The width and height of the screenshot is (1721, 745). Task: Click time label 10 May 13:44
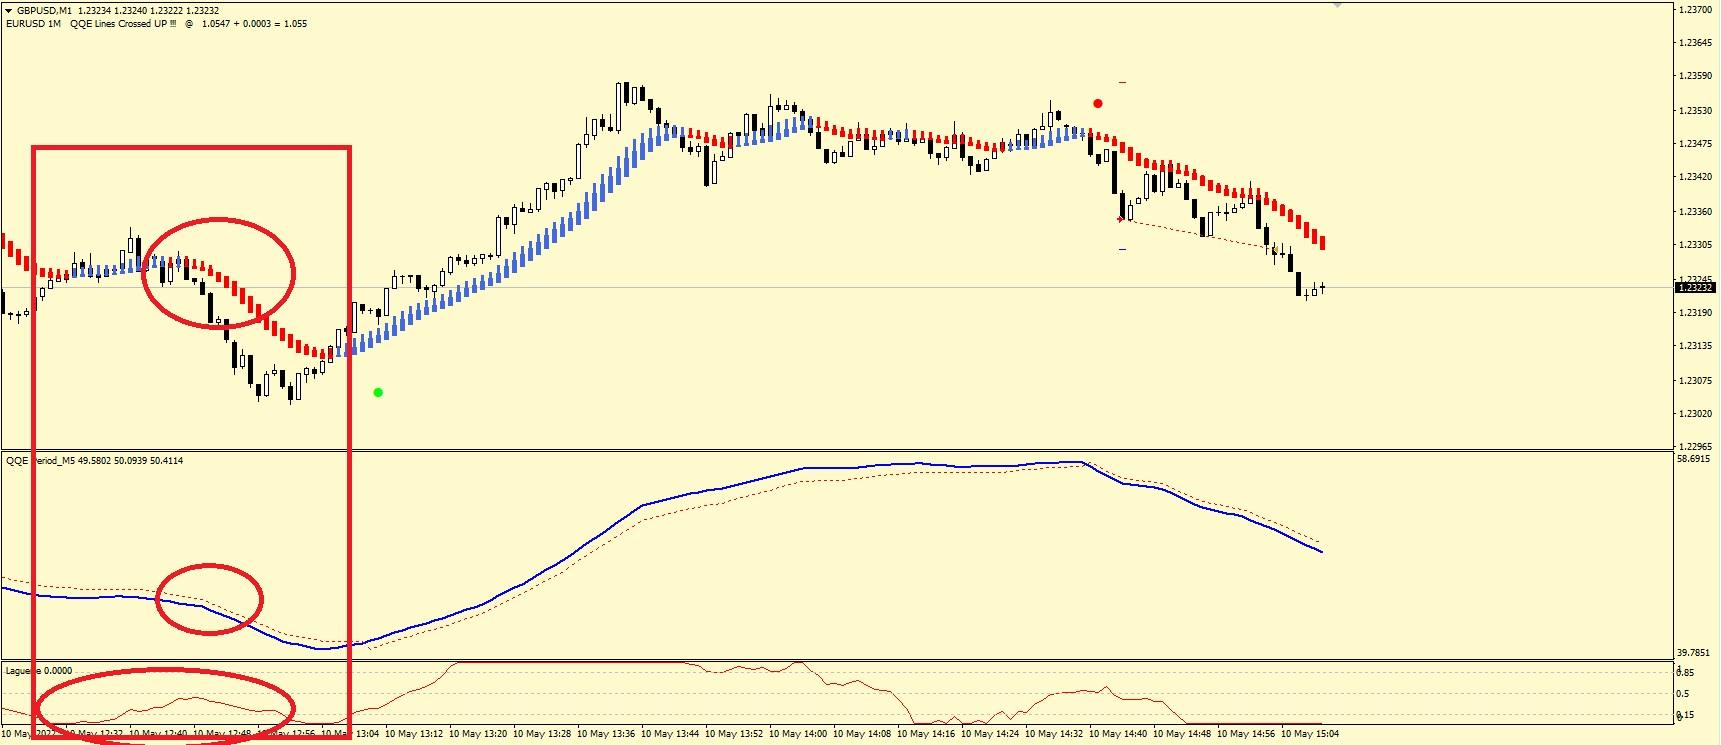670,734
